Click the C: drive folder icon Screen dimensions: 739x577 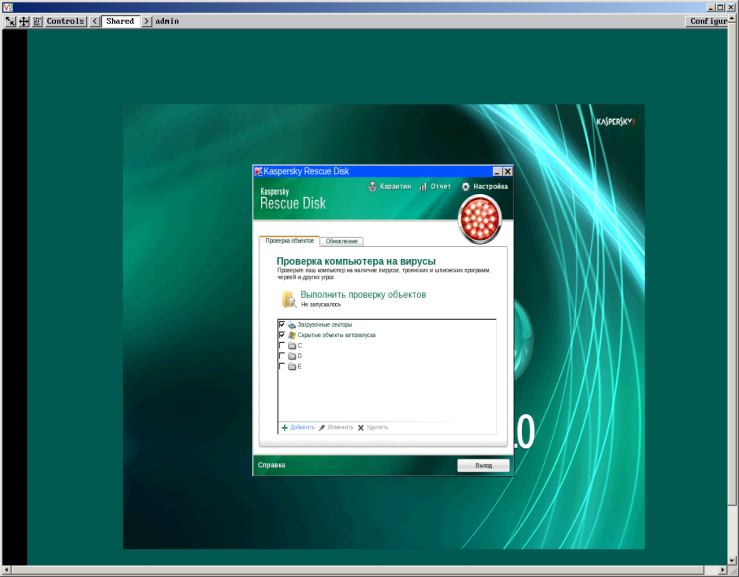tap(292, 346)
